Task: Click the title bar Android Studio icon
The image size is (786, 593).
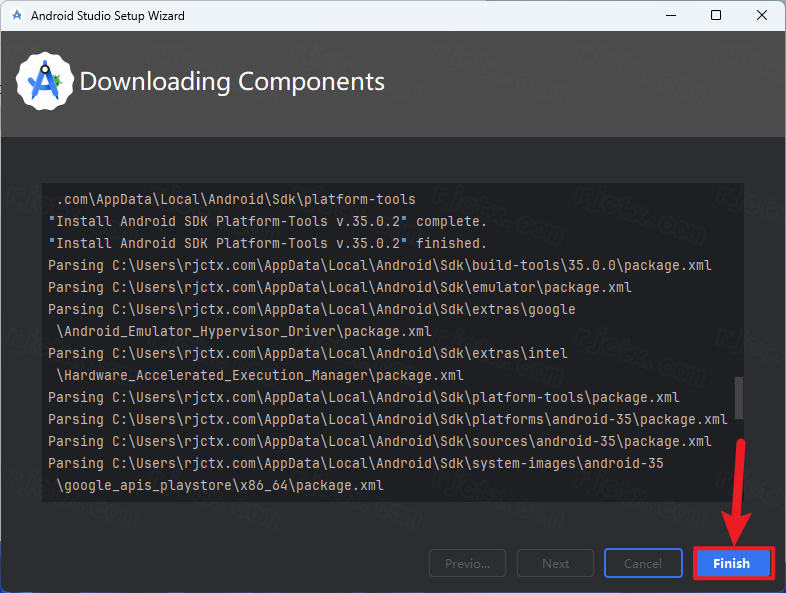Action: pos(17,16)
